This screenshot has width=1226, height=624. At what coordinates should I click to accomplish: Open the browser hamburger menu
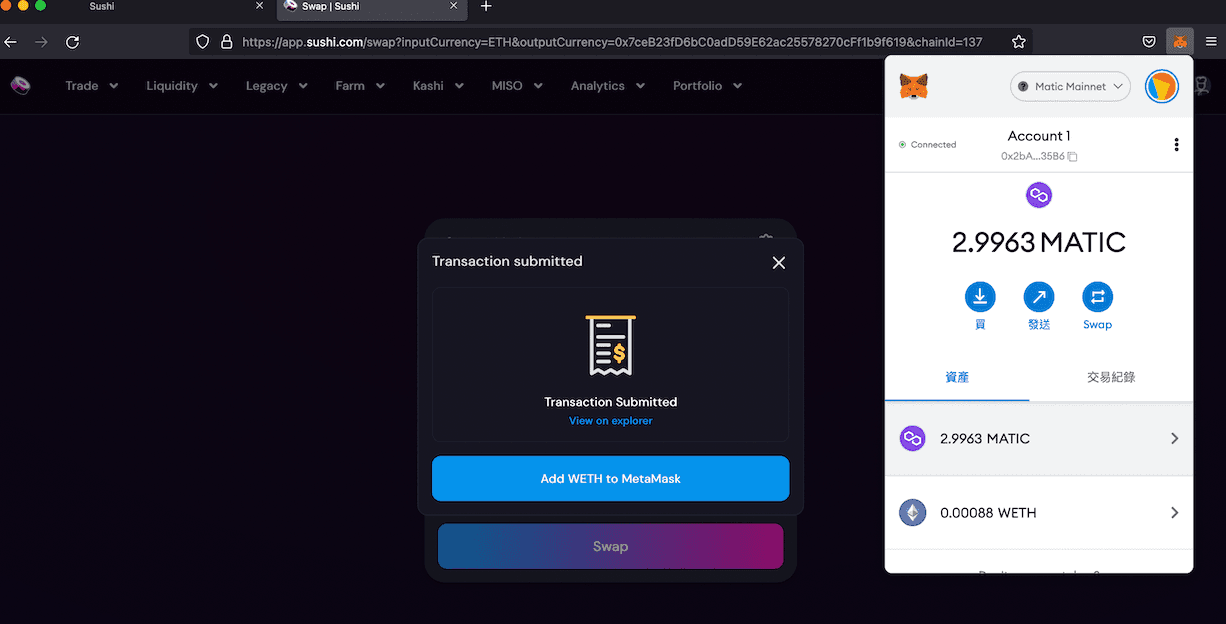[1211, 42]
